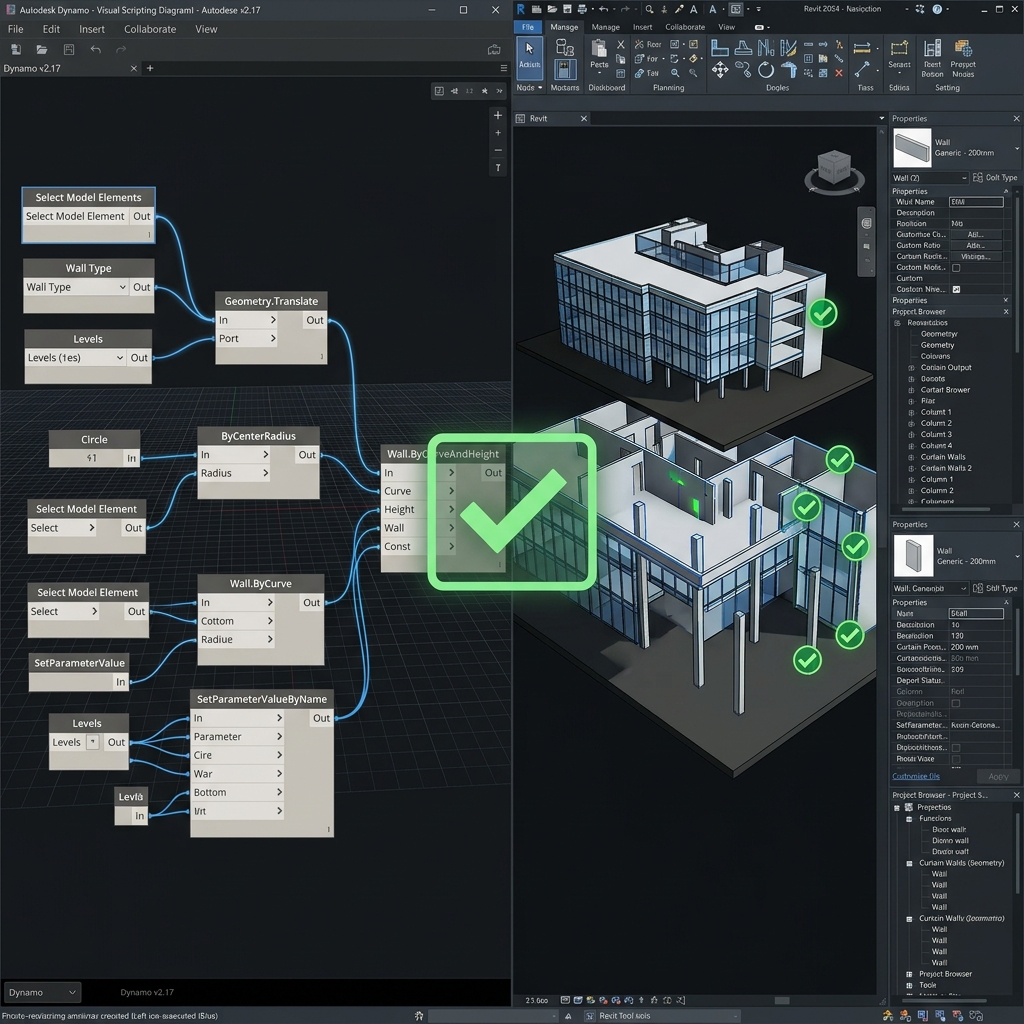Click the horizontal scrollbar under upper Project Browser
1024x1024 pixels.
(x=946, y=509)
